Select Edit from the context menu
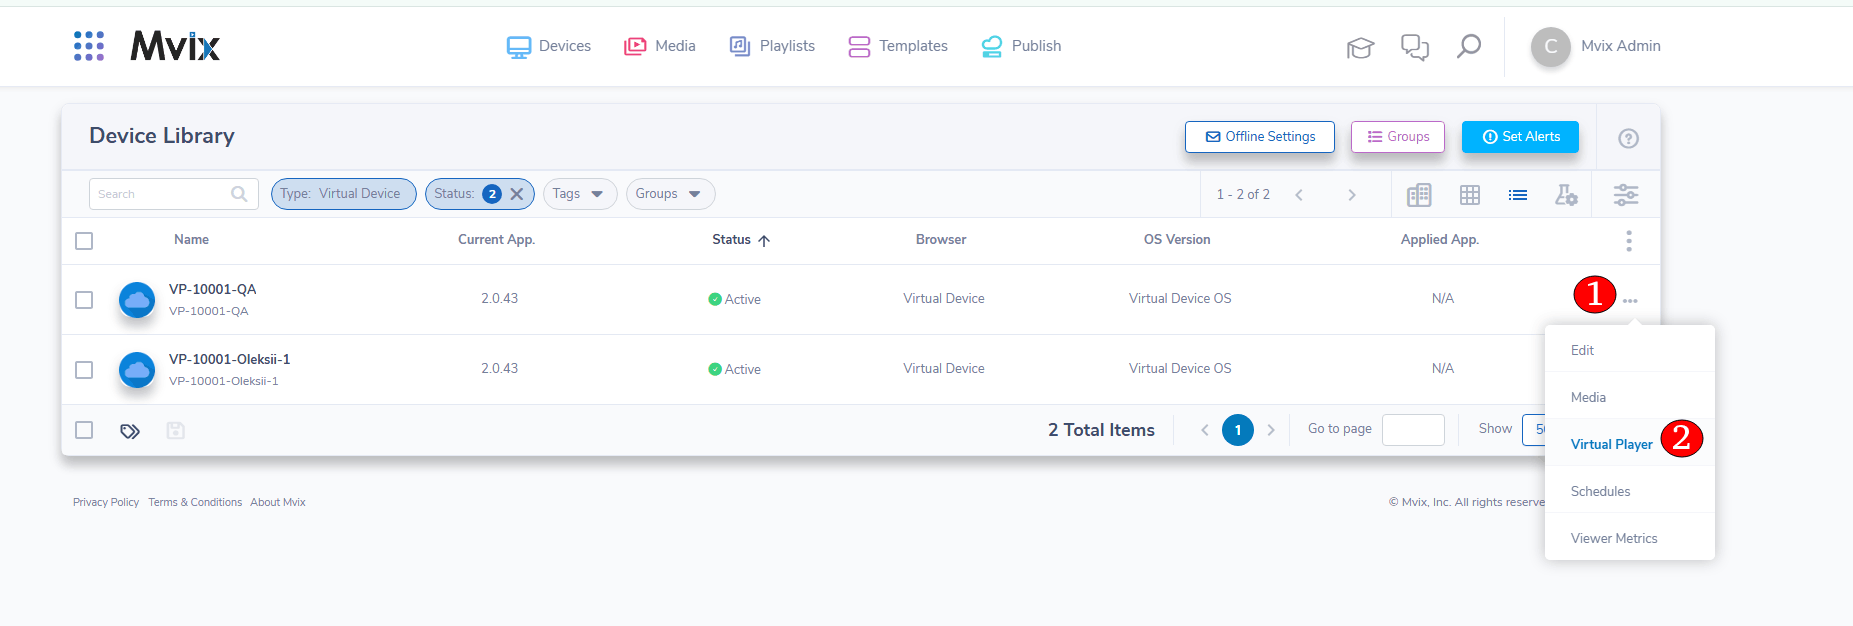1853x626 pixels. click(1630, 350)
